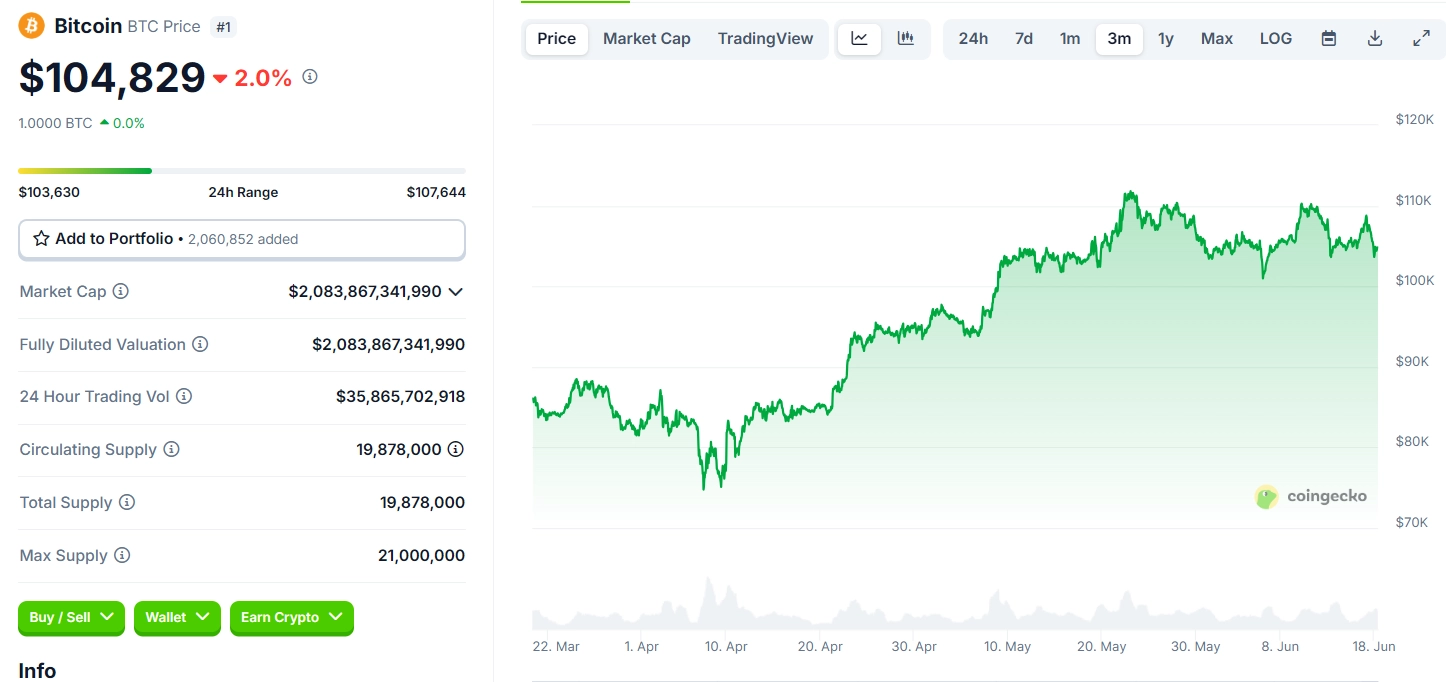Click the info icon beside 2.0% change
This screenshot has width=1446, height=682.
pos(310,76)
